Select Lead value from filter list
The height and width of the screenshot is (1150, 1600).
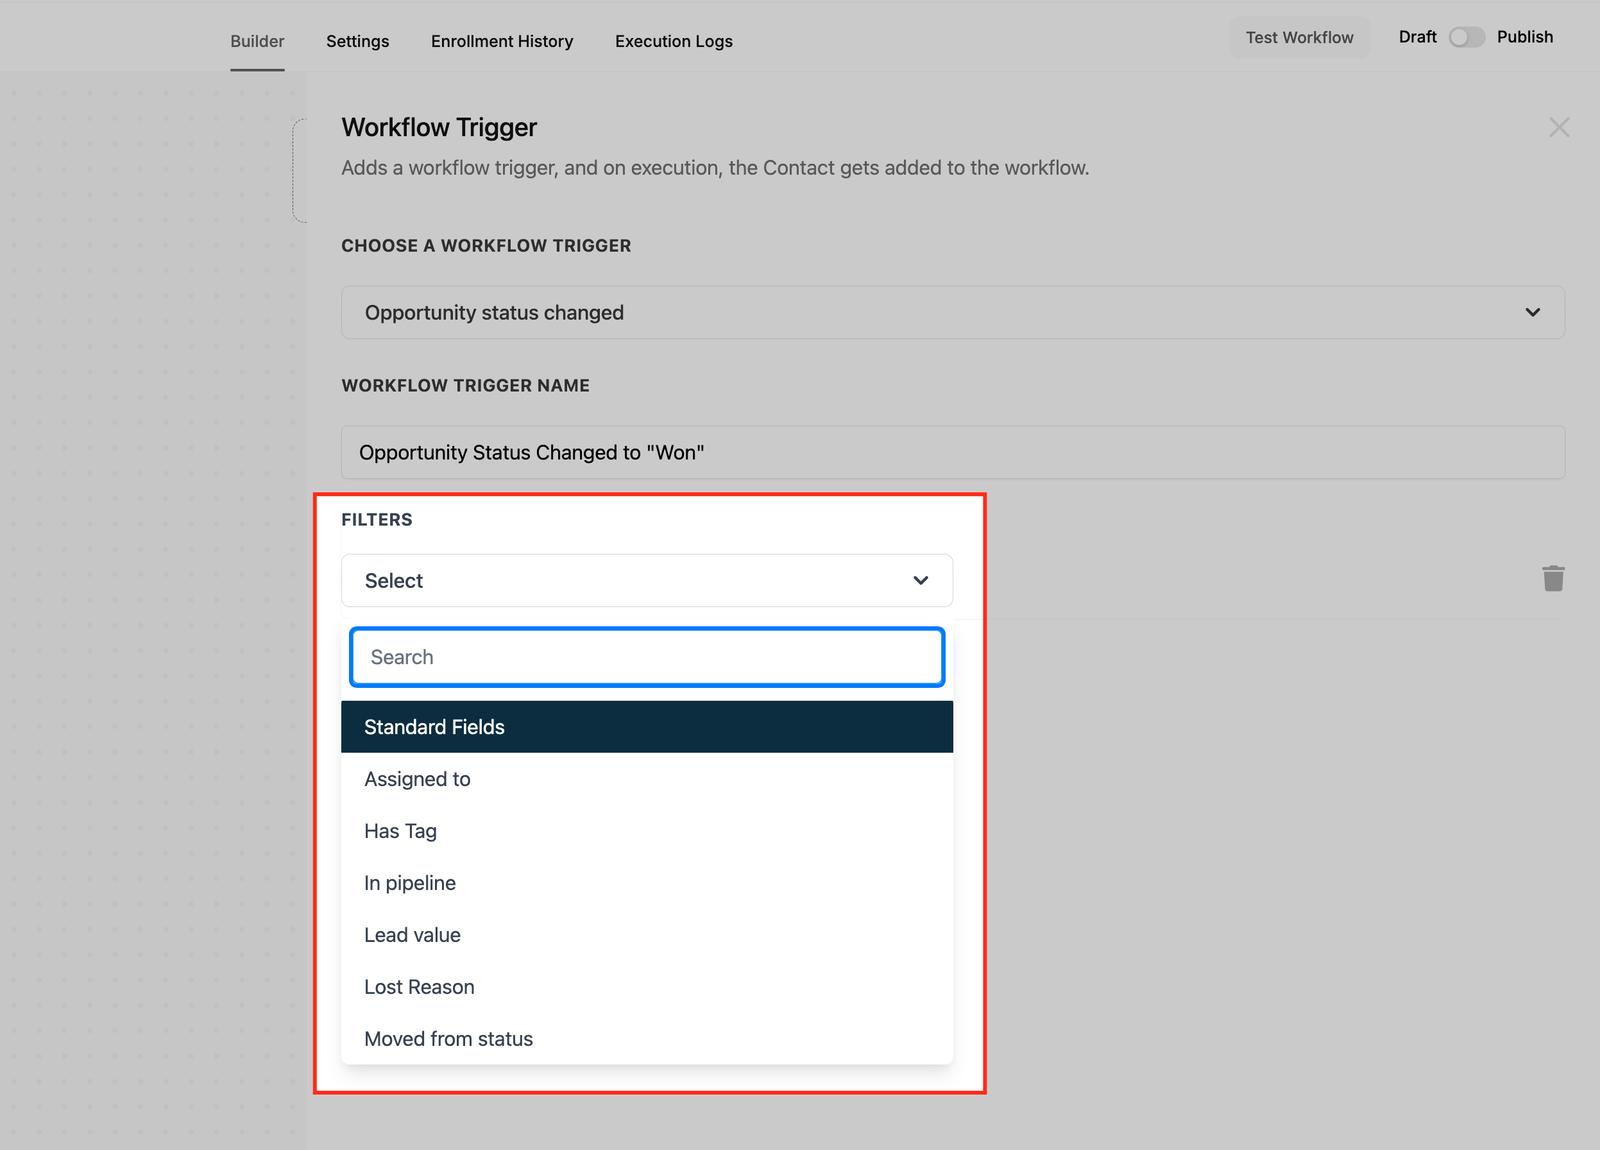coord(412,935)
